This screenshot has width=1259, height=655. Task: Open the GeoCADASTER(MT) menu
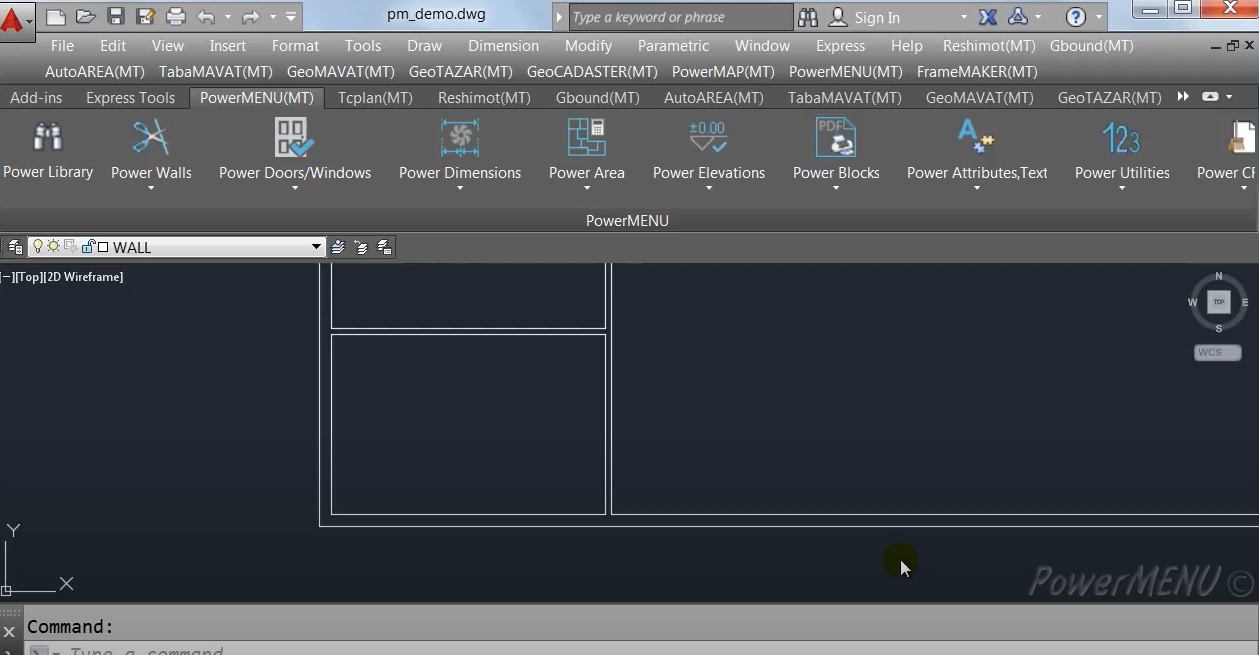592,72
